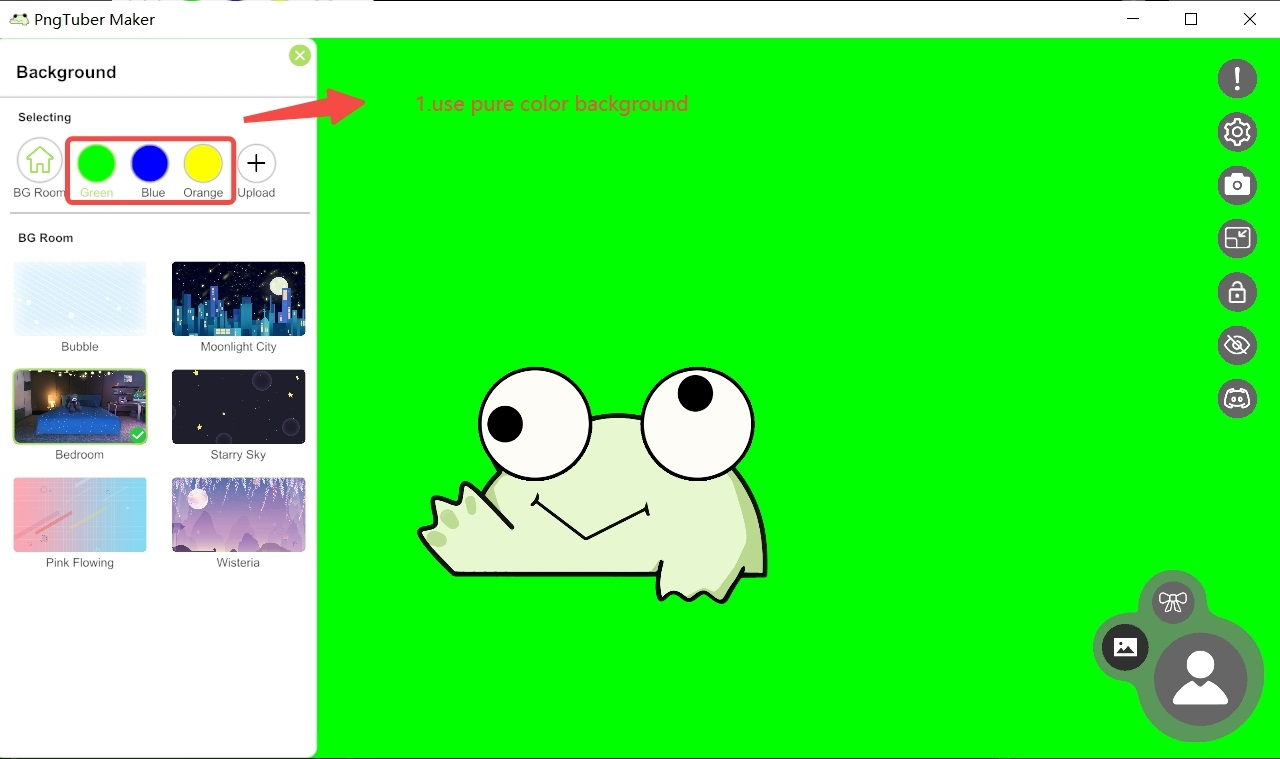
Task: Select the Orange color background swatch
Action: tap(203, 162)
